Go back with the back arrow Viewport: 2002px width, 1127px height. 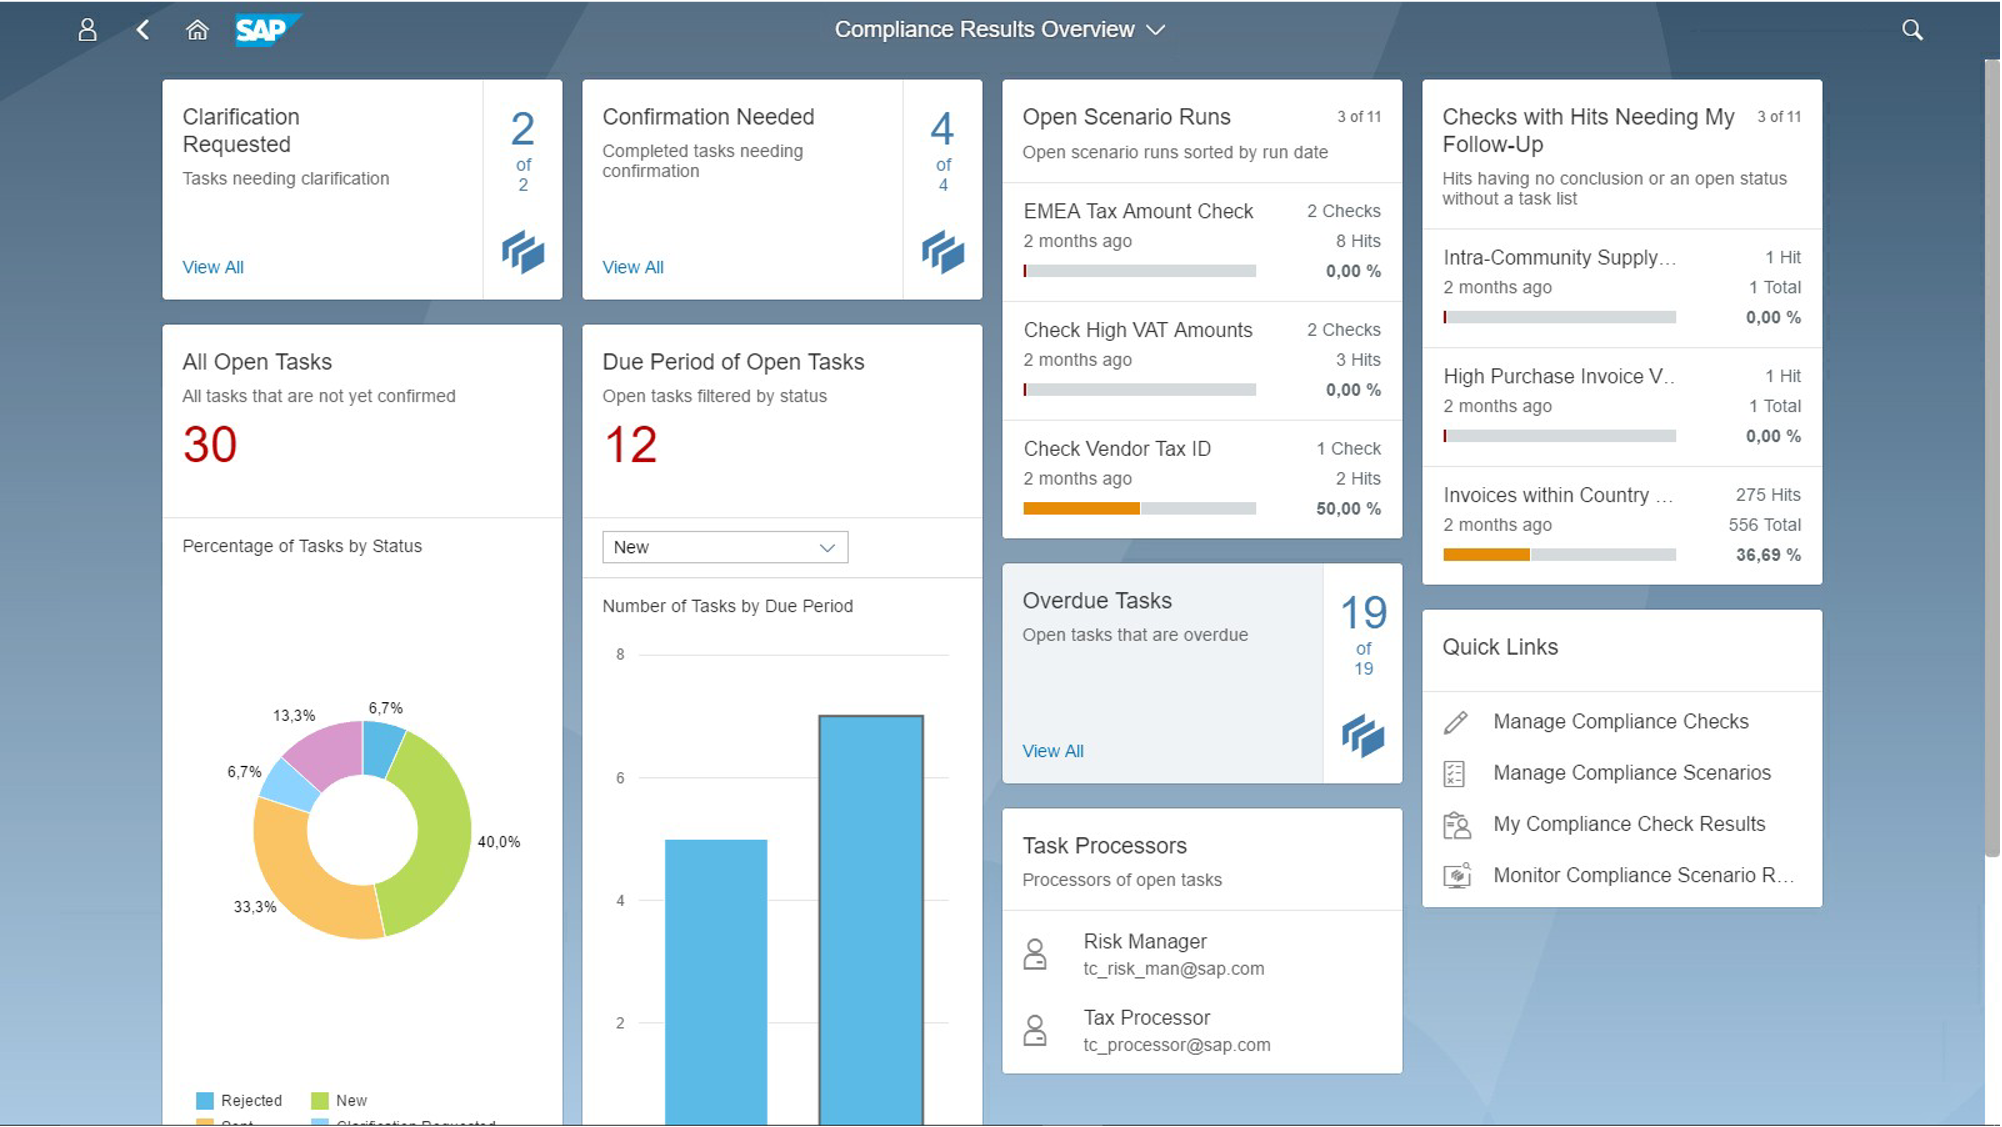point(143,30)
